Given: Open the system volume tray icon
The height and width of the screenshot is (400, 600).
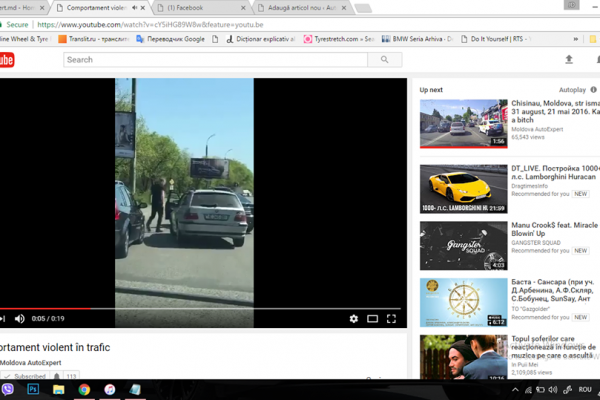Looking at the screenshot, I should tap(553, 390).
